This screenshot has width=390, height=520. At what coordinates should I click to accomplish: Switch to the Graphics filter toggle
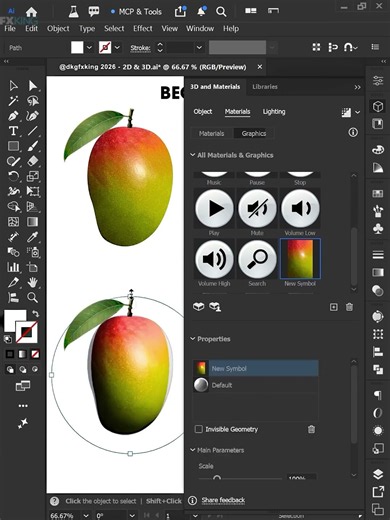click(254, 134)
